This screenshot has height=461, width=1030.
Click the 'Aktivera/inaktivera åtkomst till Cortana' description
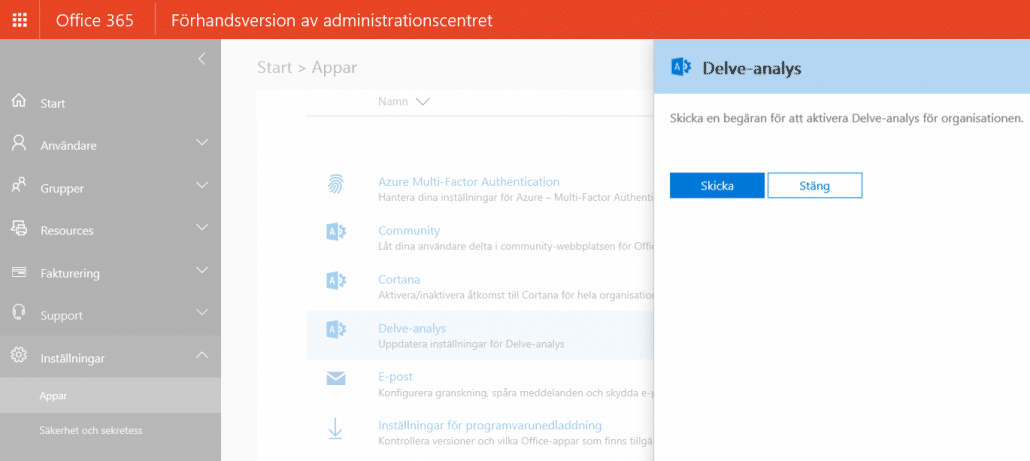[516, 295]
